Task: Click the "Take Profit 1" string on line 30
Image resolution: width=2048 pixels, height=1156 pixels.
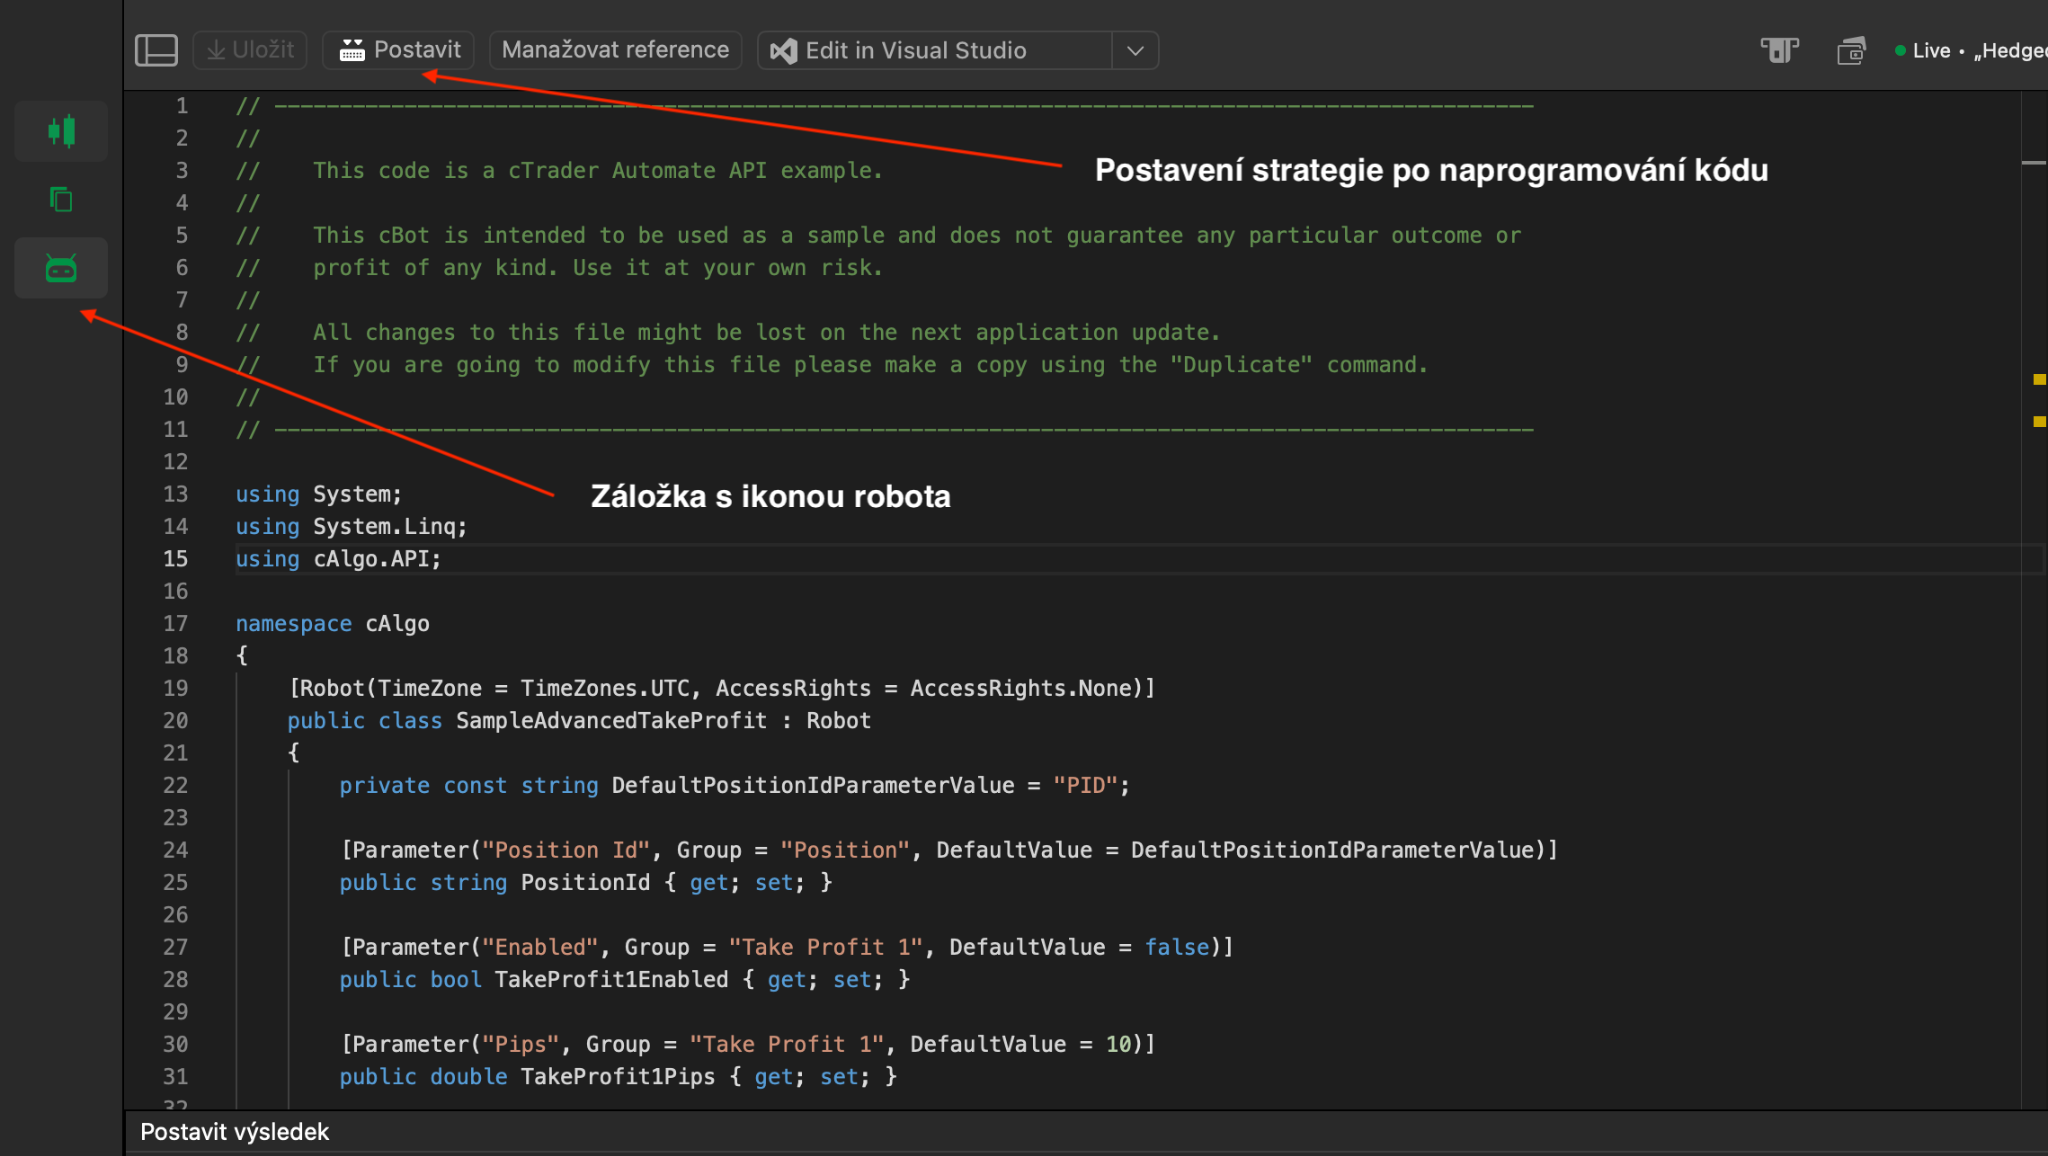Action: point(787,1044)
